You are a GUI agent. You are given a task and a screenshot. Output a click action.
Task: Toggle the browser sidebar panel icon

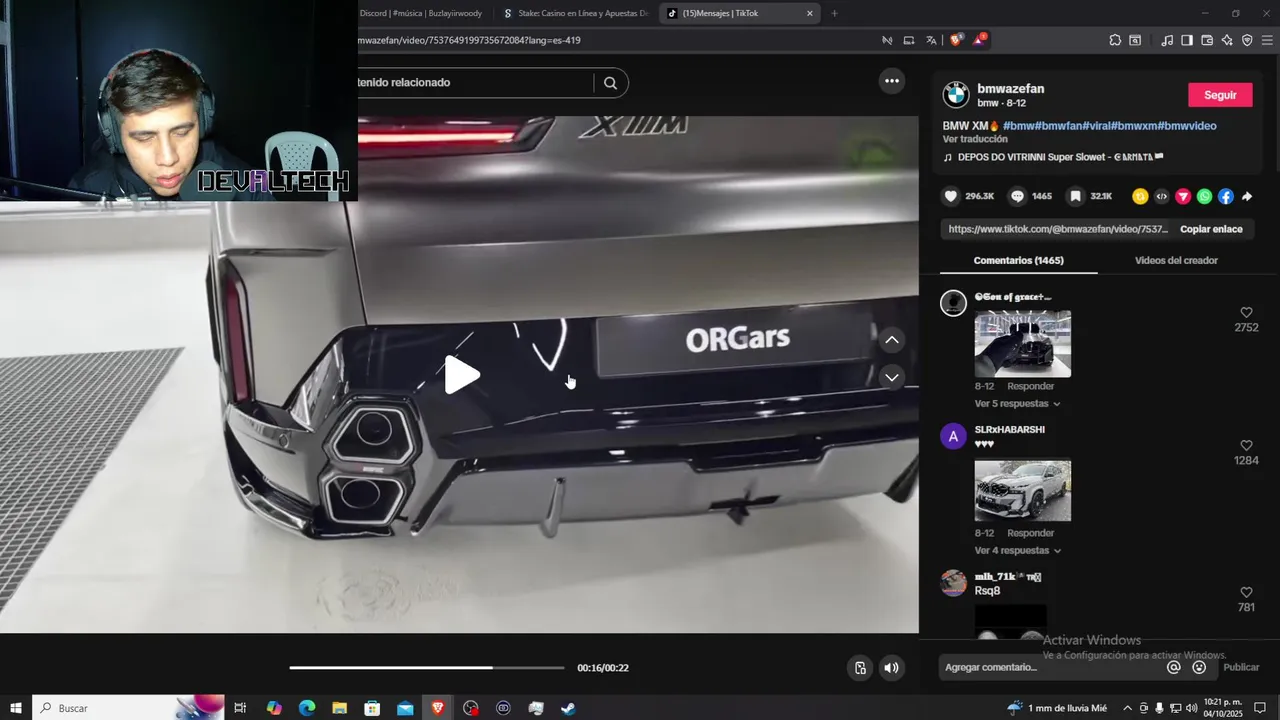(x=1187, y=40)
